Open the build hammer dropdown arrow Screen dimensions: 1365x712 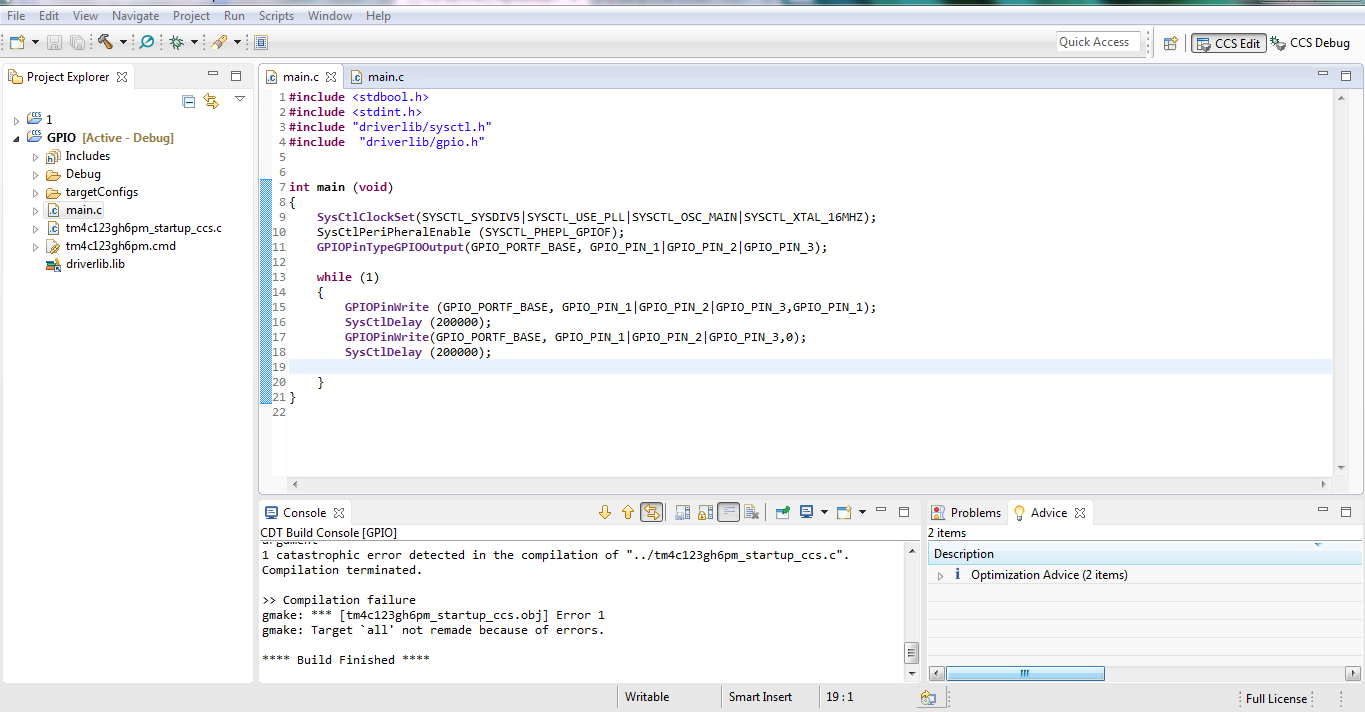click(123, 42)
